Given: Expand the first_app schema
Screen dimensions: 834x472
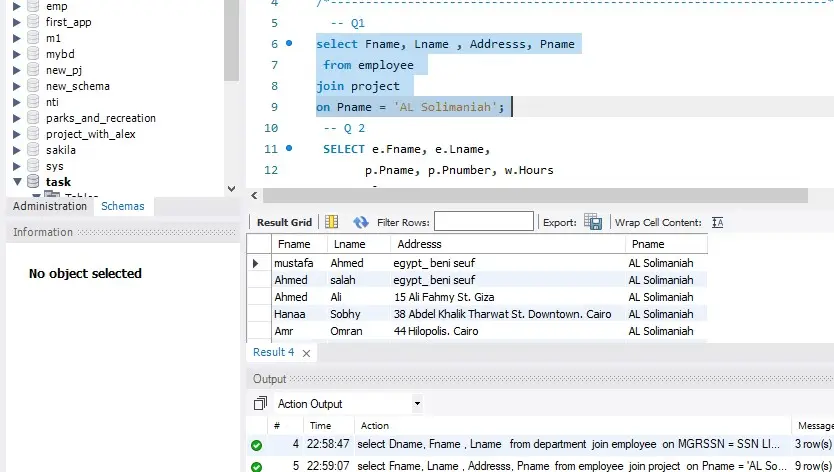Looking at the screenshot, I should [17, 22].
